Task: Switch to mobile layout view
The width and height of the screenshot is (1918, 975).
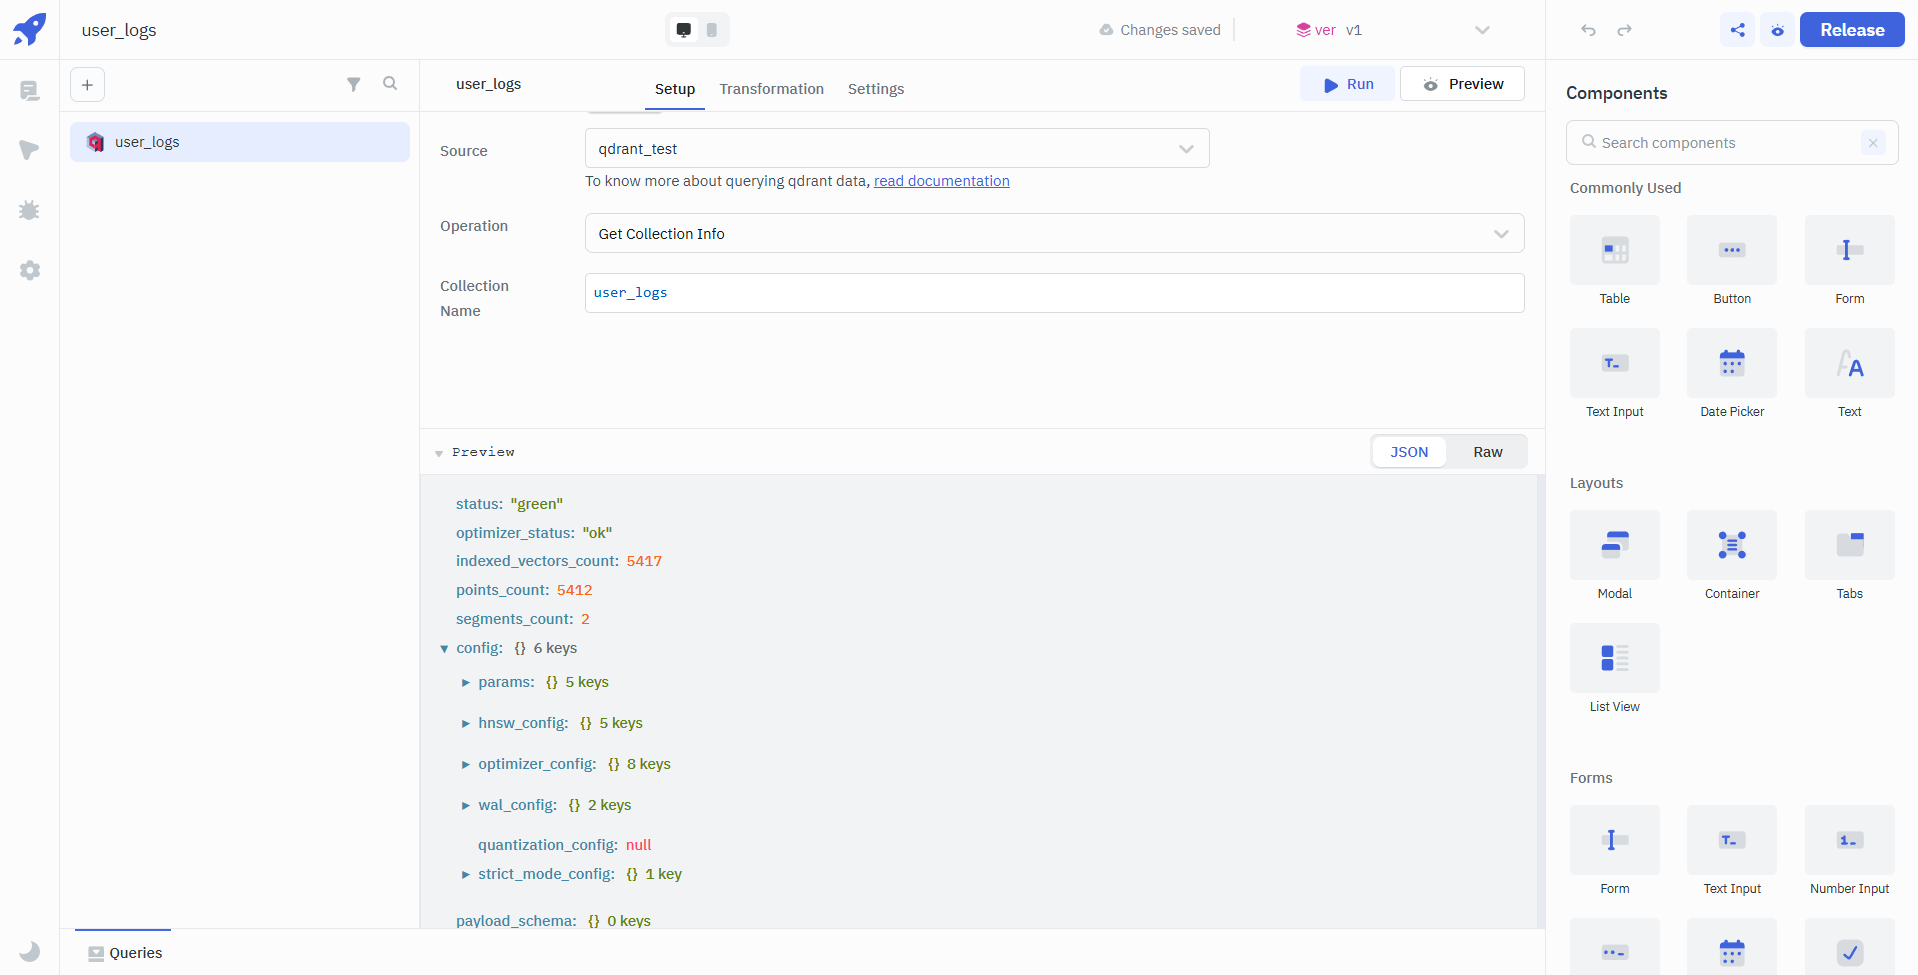Action: tap(712, 30)
